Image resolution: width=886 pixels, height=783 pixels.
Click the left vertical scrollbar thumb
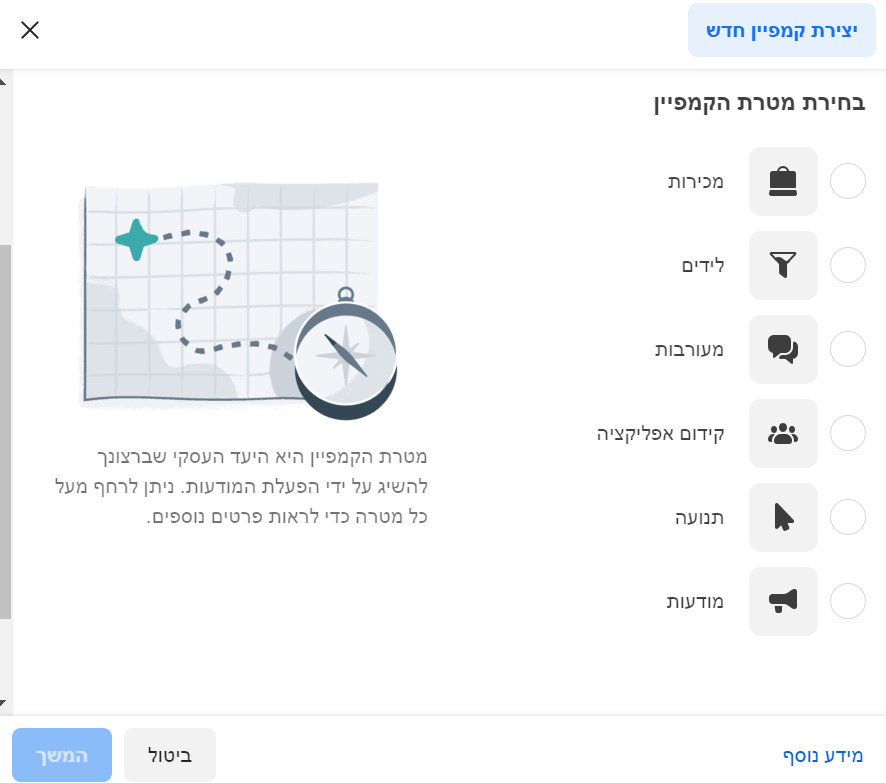(5, 430)
